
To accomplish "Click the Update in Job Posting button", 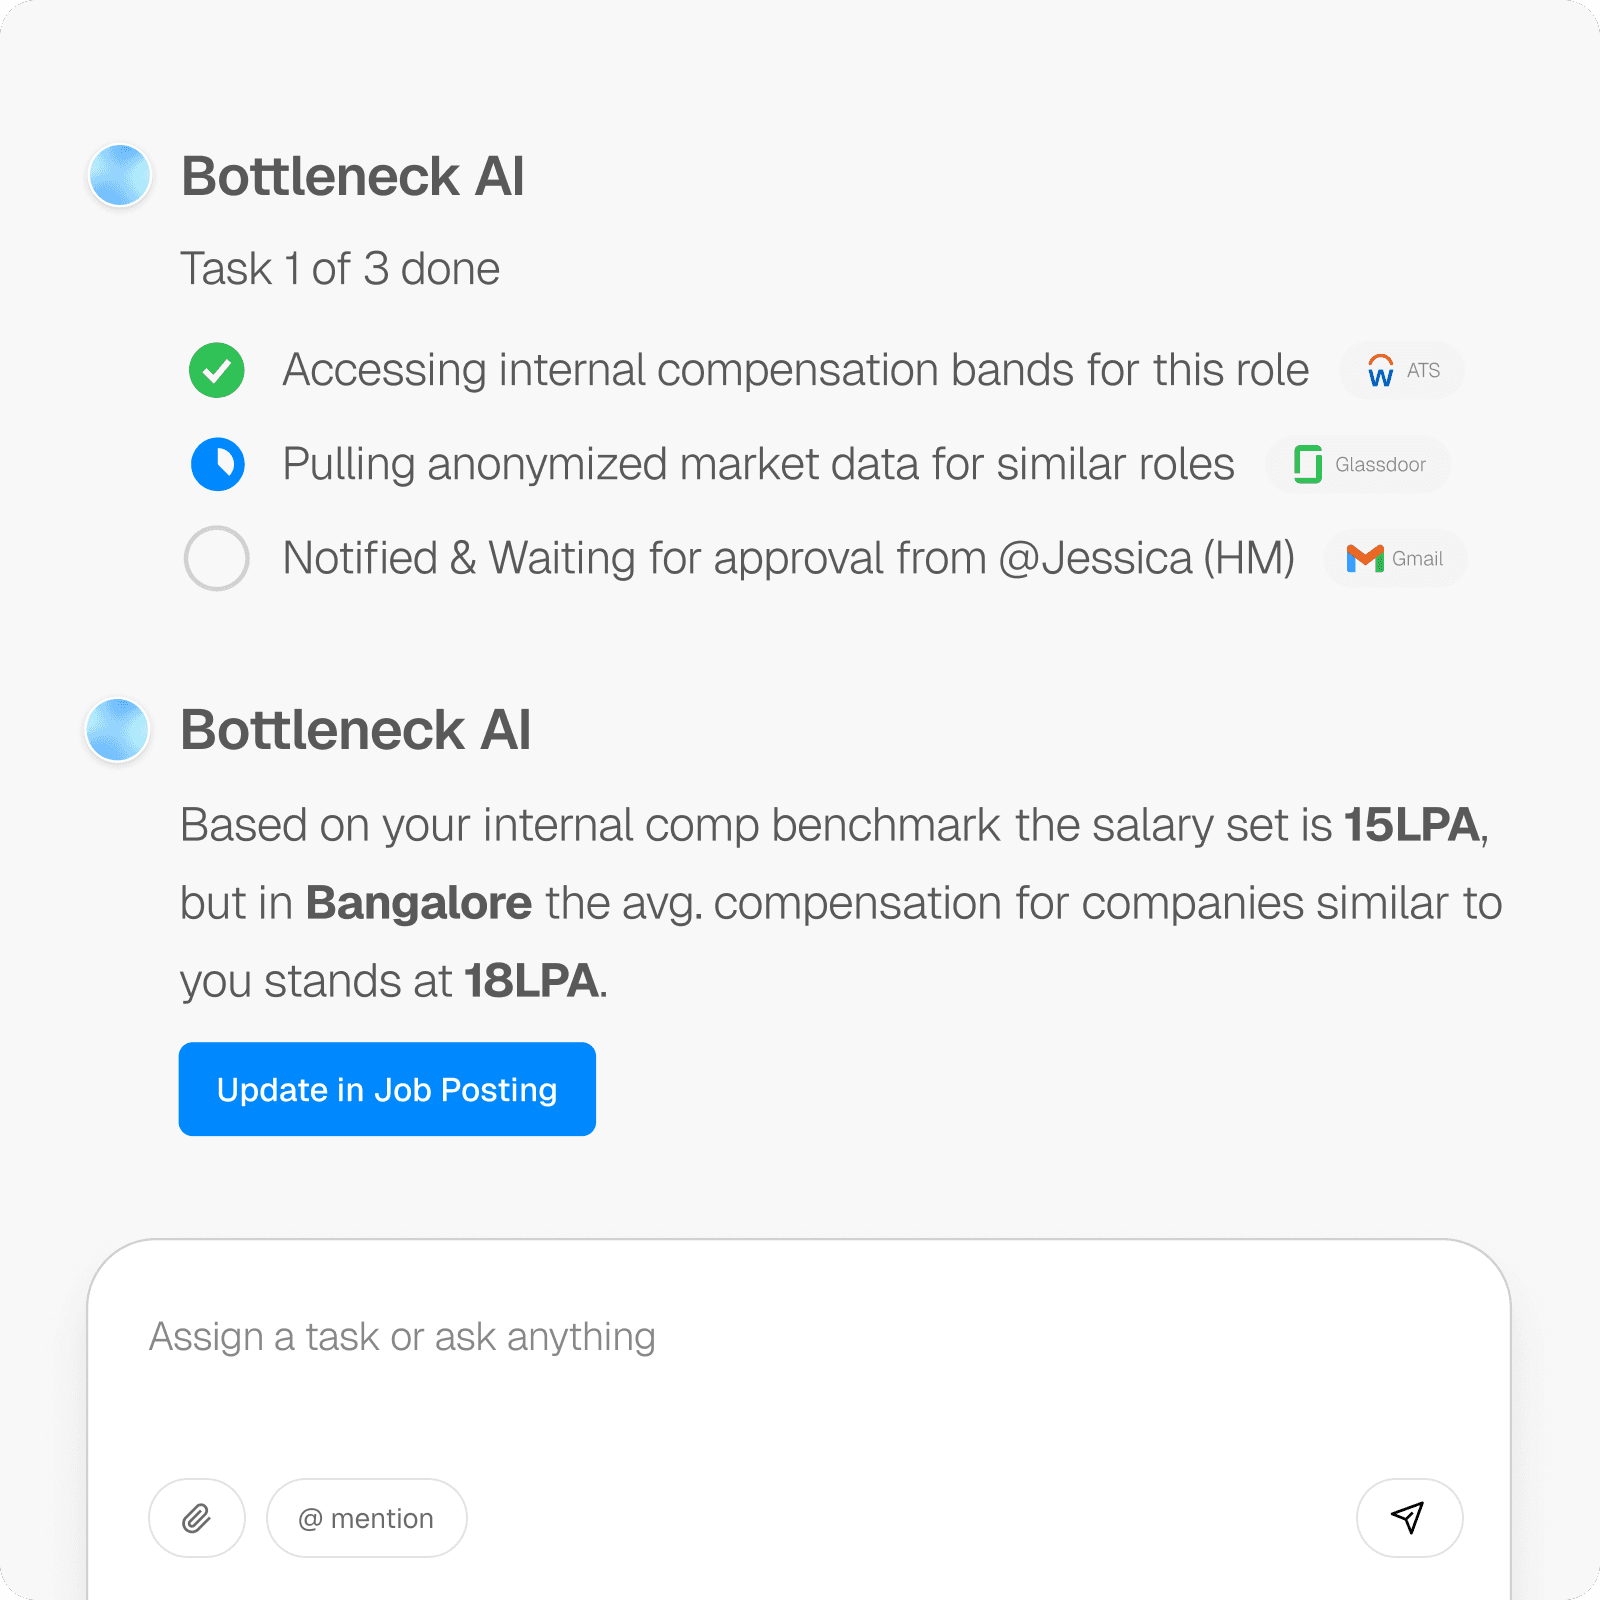I will (x=387, y=1089).
